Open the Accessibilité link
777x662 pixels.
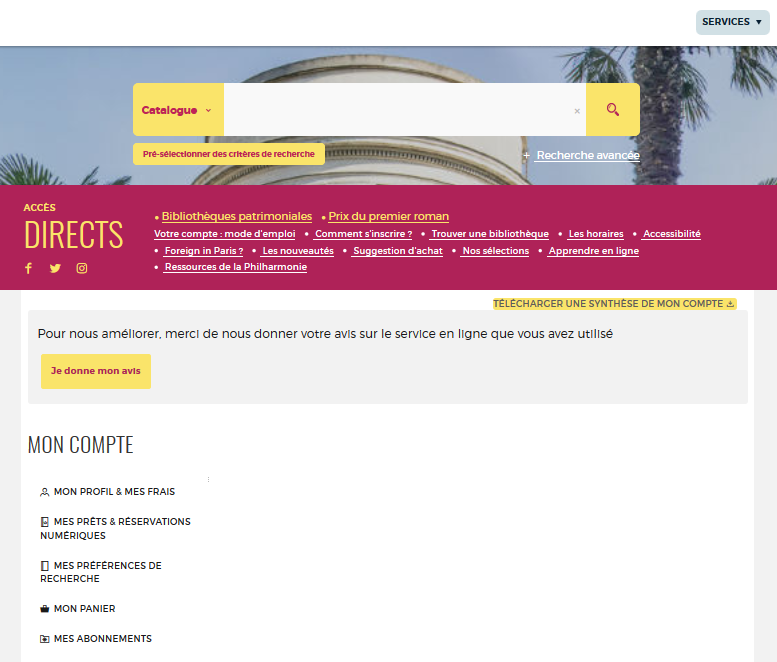671,234
